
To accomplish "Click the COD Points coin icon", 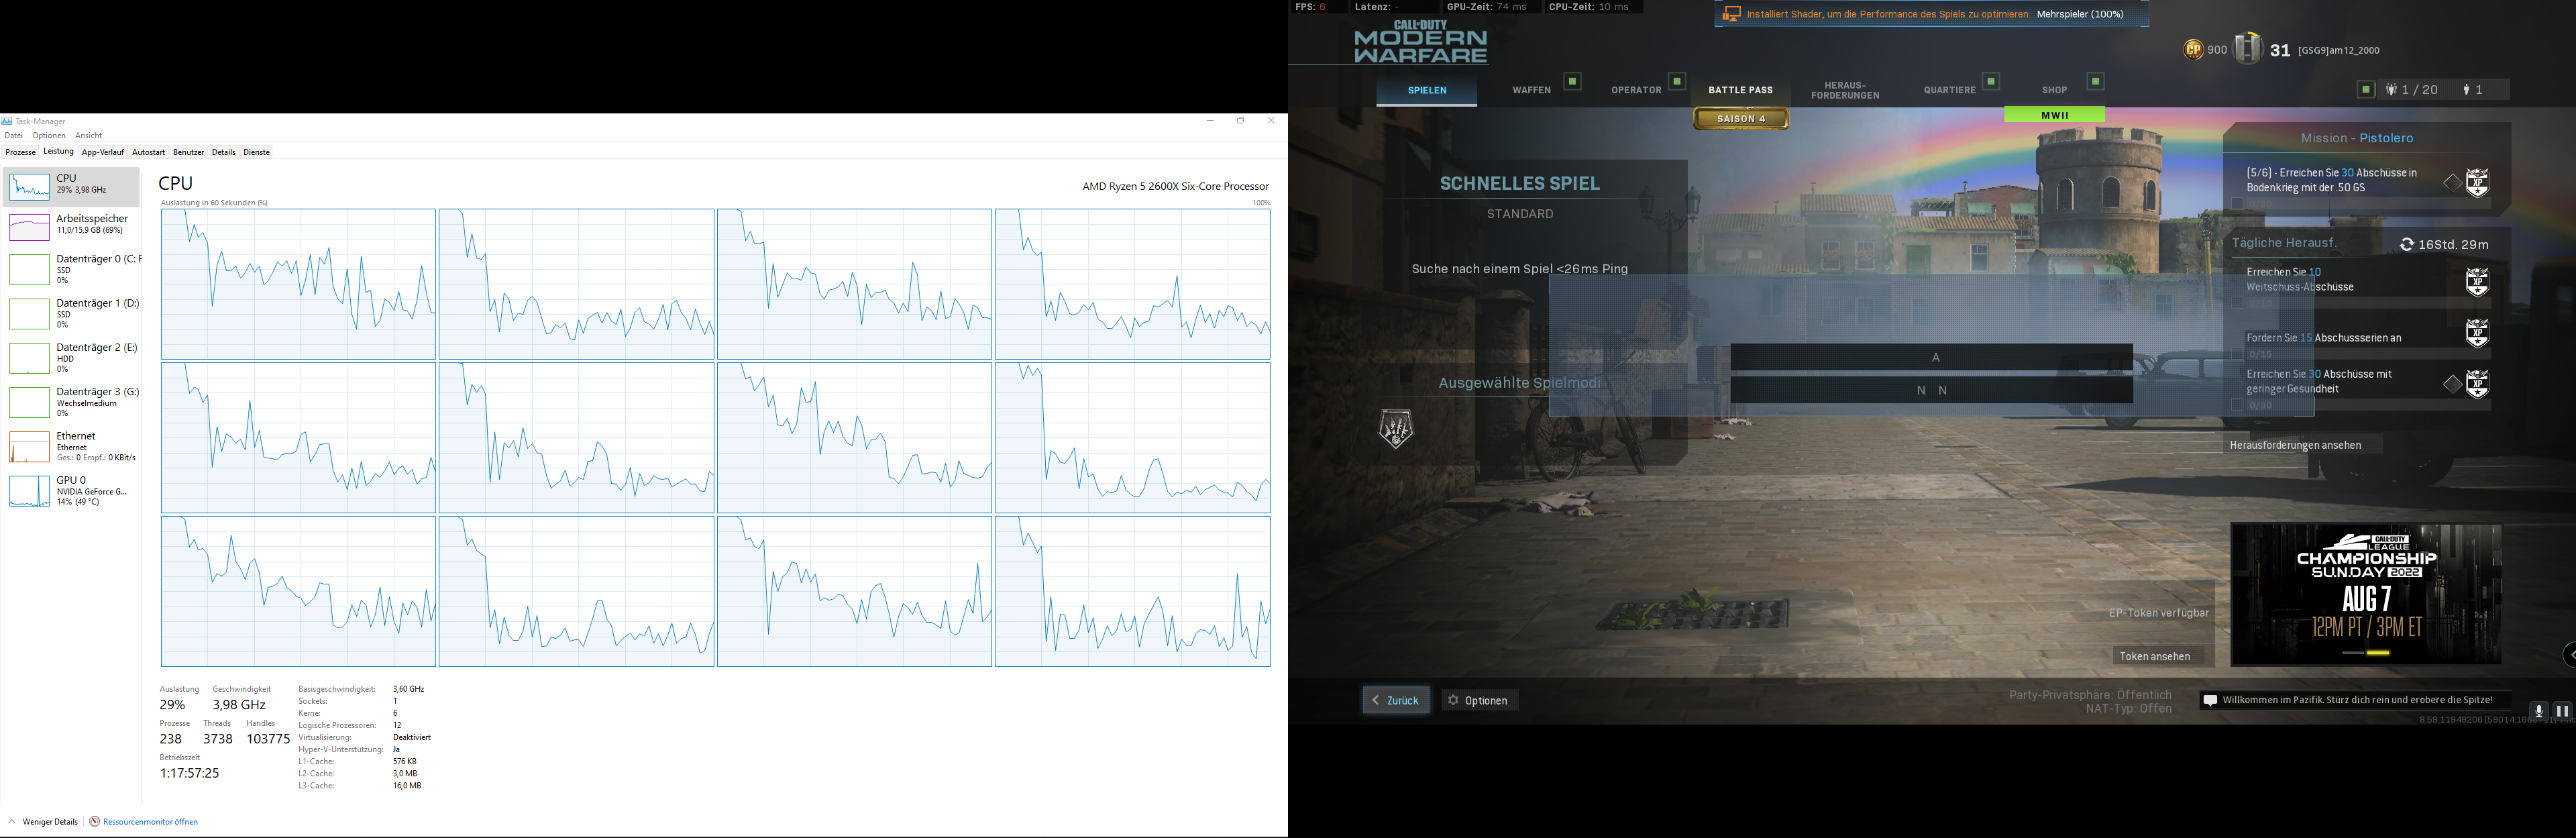I will click(x=2193, y=49).
